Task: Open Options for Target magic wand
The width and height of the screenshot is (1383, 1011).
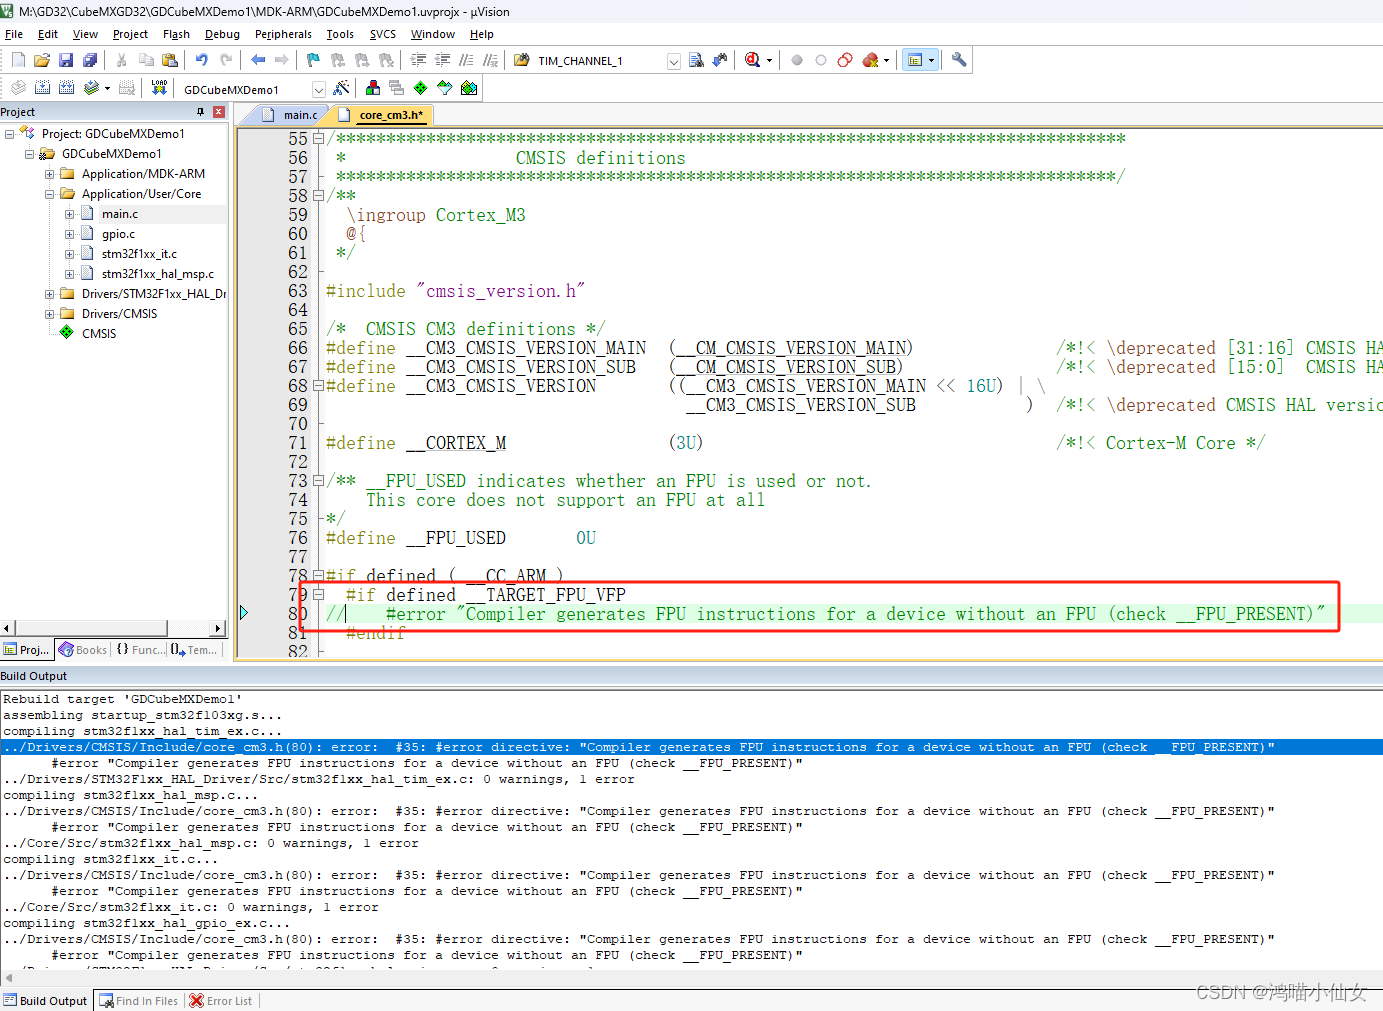Action: click(x=341, y=88)
